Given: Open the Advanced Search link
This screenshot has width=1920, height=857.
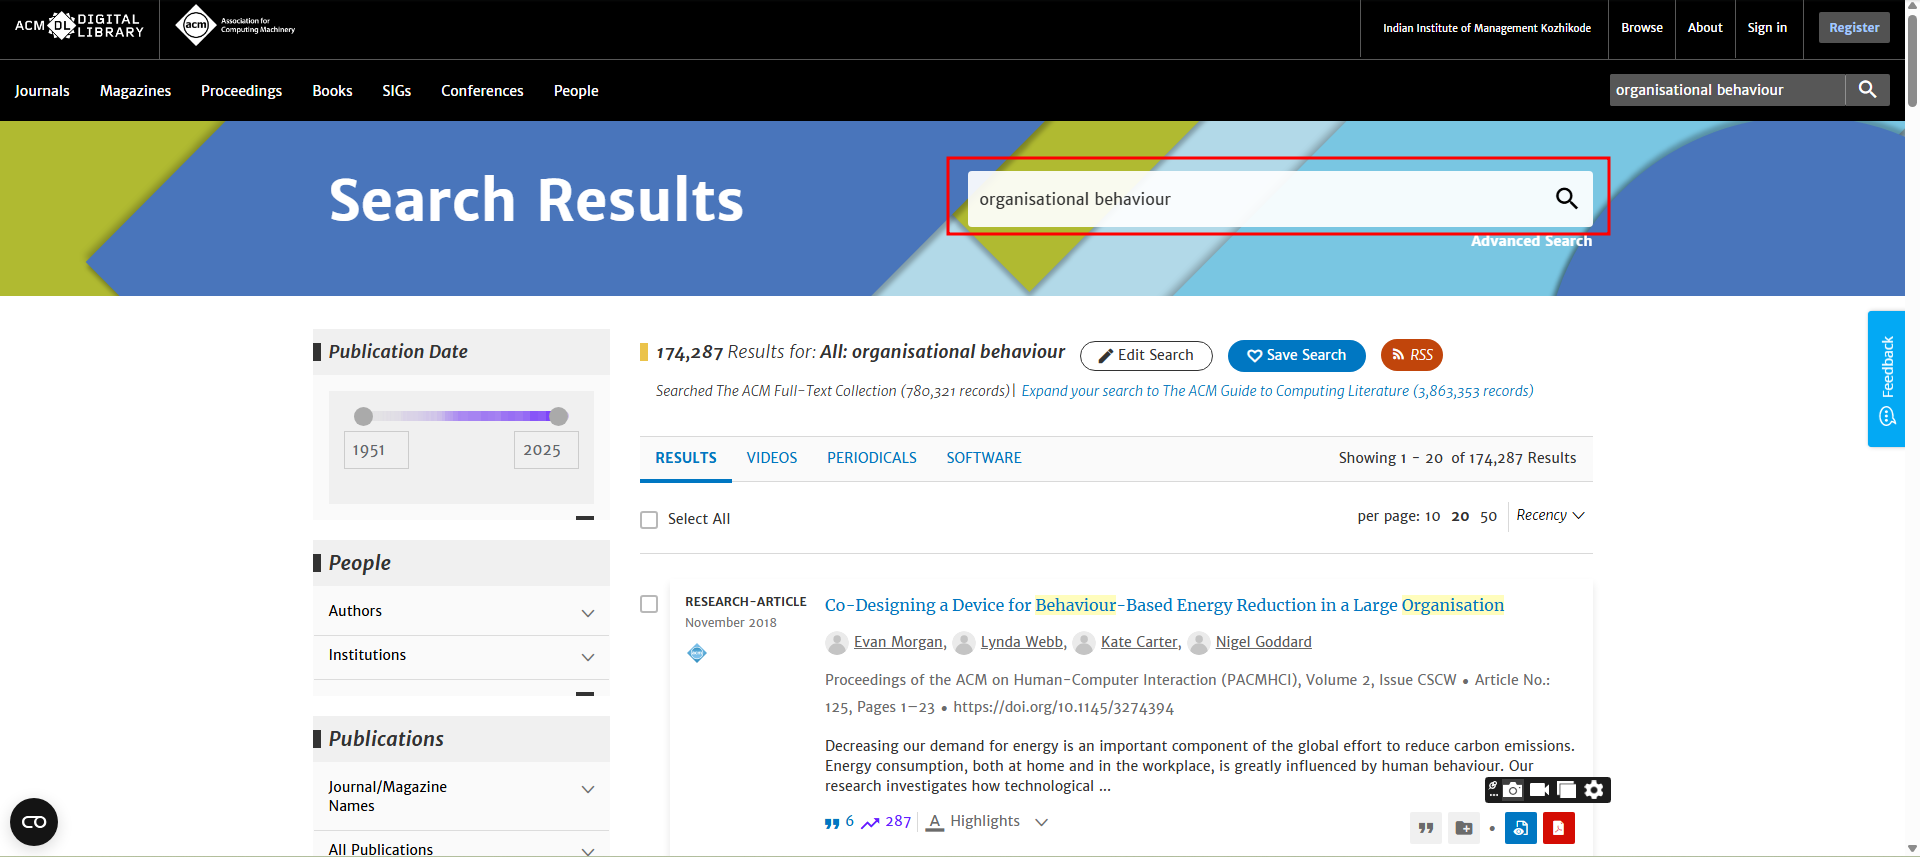Looking at the screenshot, I should click(x=1530, y=241).
